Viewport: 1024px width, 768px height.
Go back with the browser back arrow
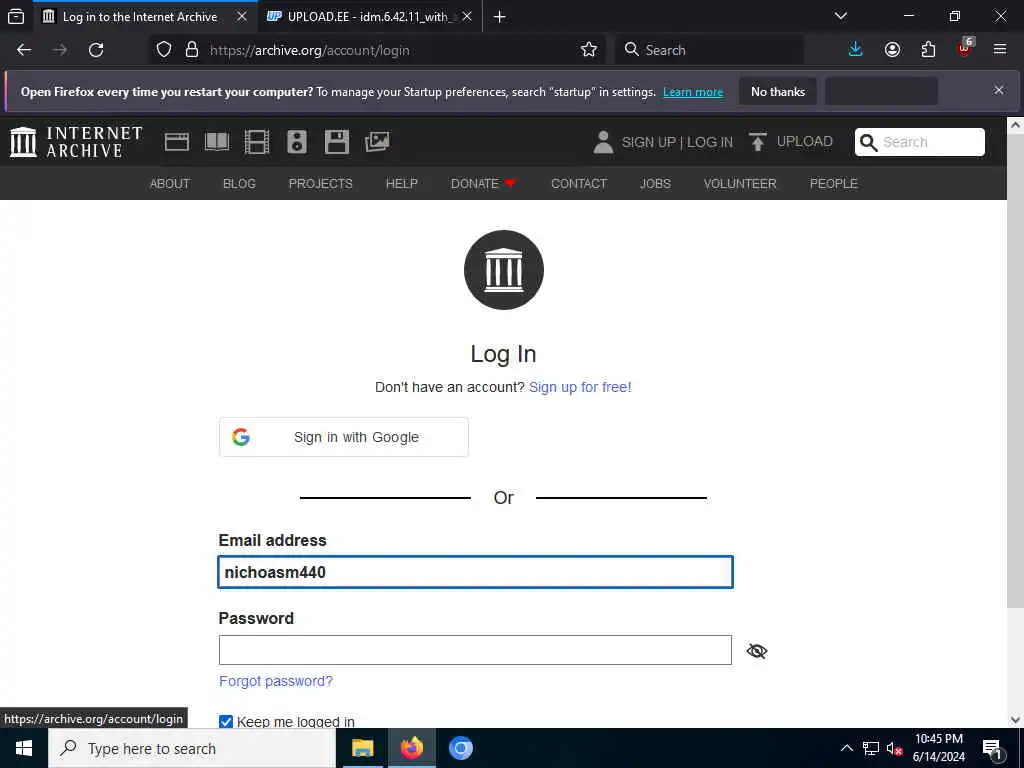coord(24,50)
